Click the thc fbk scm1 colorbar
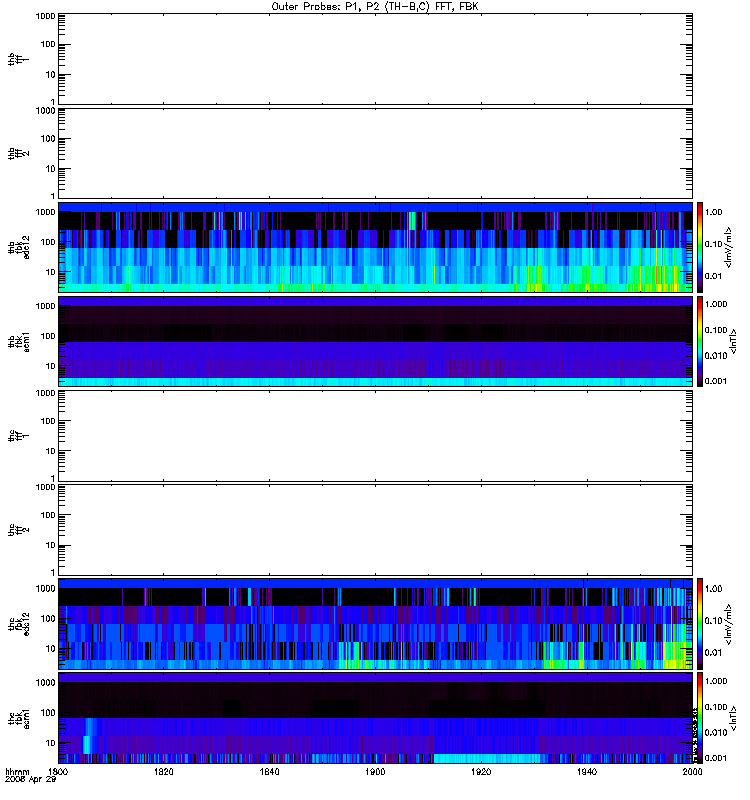750x800 pixels. 700,718
